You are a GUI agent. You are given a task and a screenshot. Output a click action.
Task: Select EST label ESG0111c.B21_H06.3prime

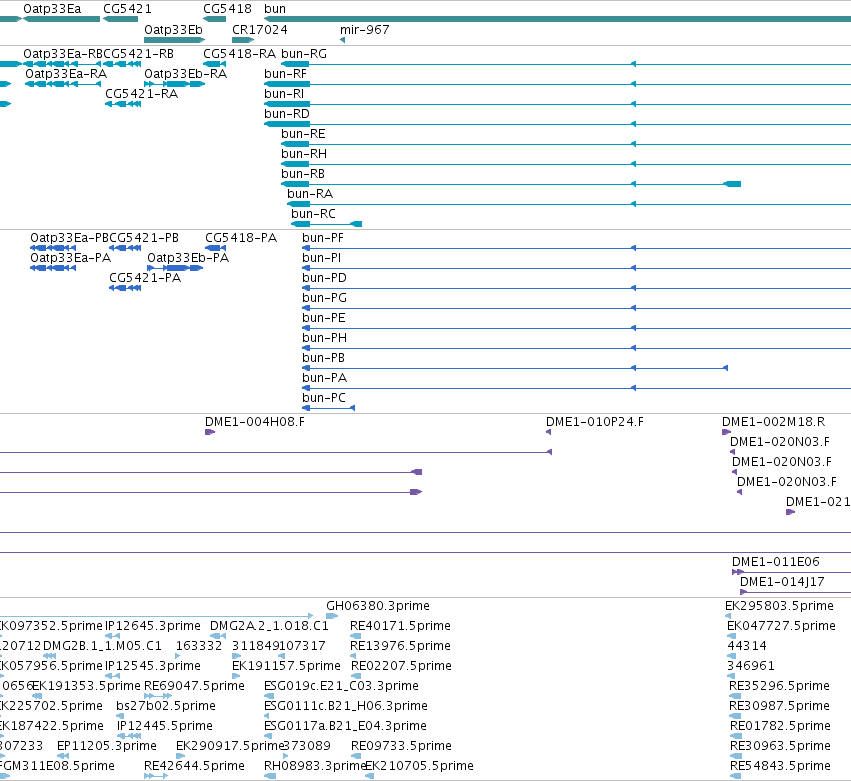346,707
